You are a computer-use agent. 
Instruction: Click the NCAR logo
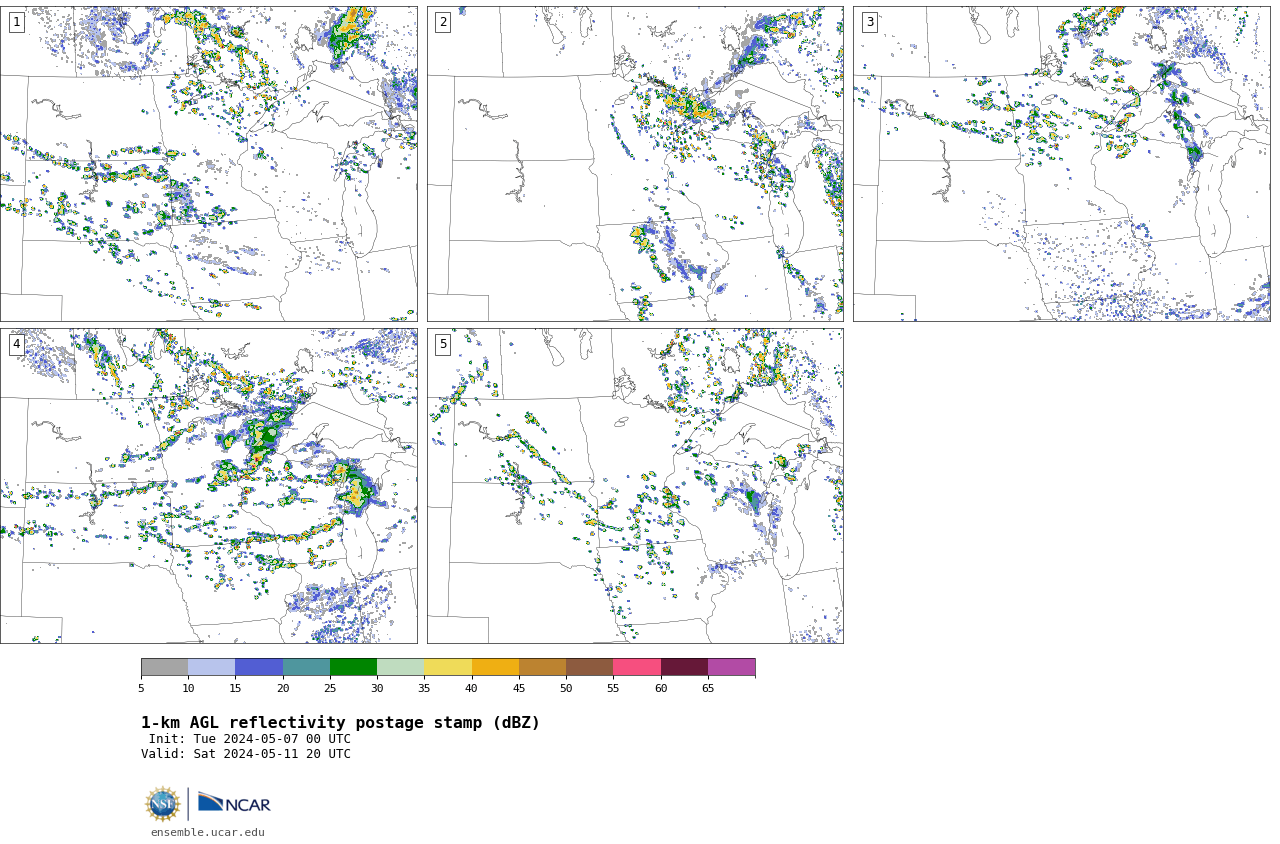234,803
